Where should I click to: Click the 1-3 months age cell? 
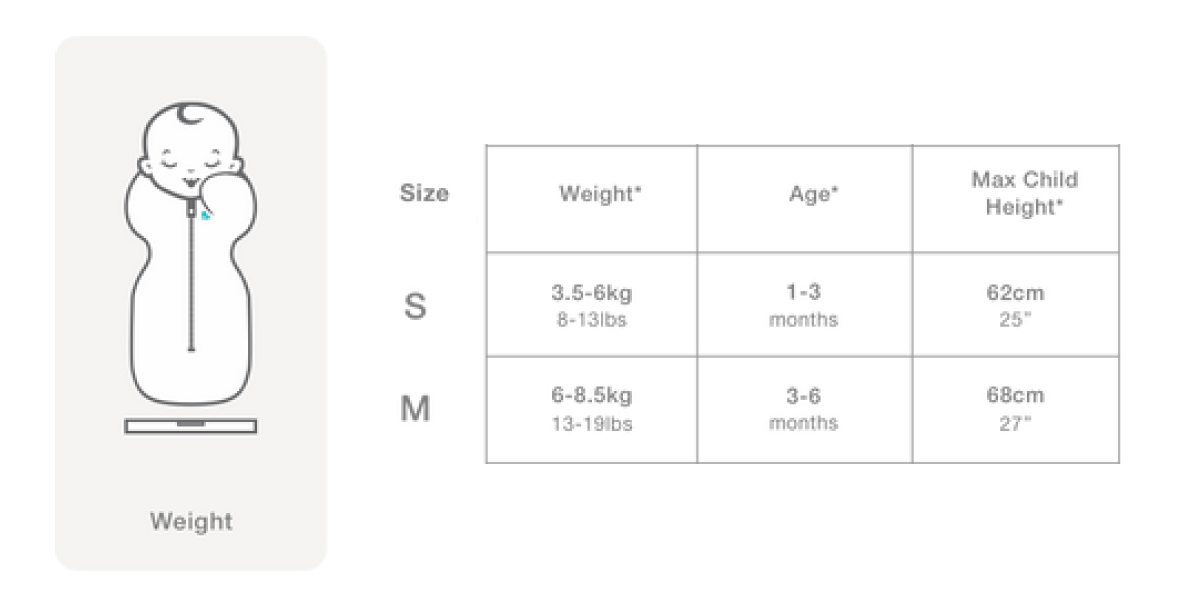[x=804, y=305]
